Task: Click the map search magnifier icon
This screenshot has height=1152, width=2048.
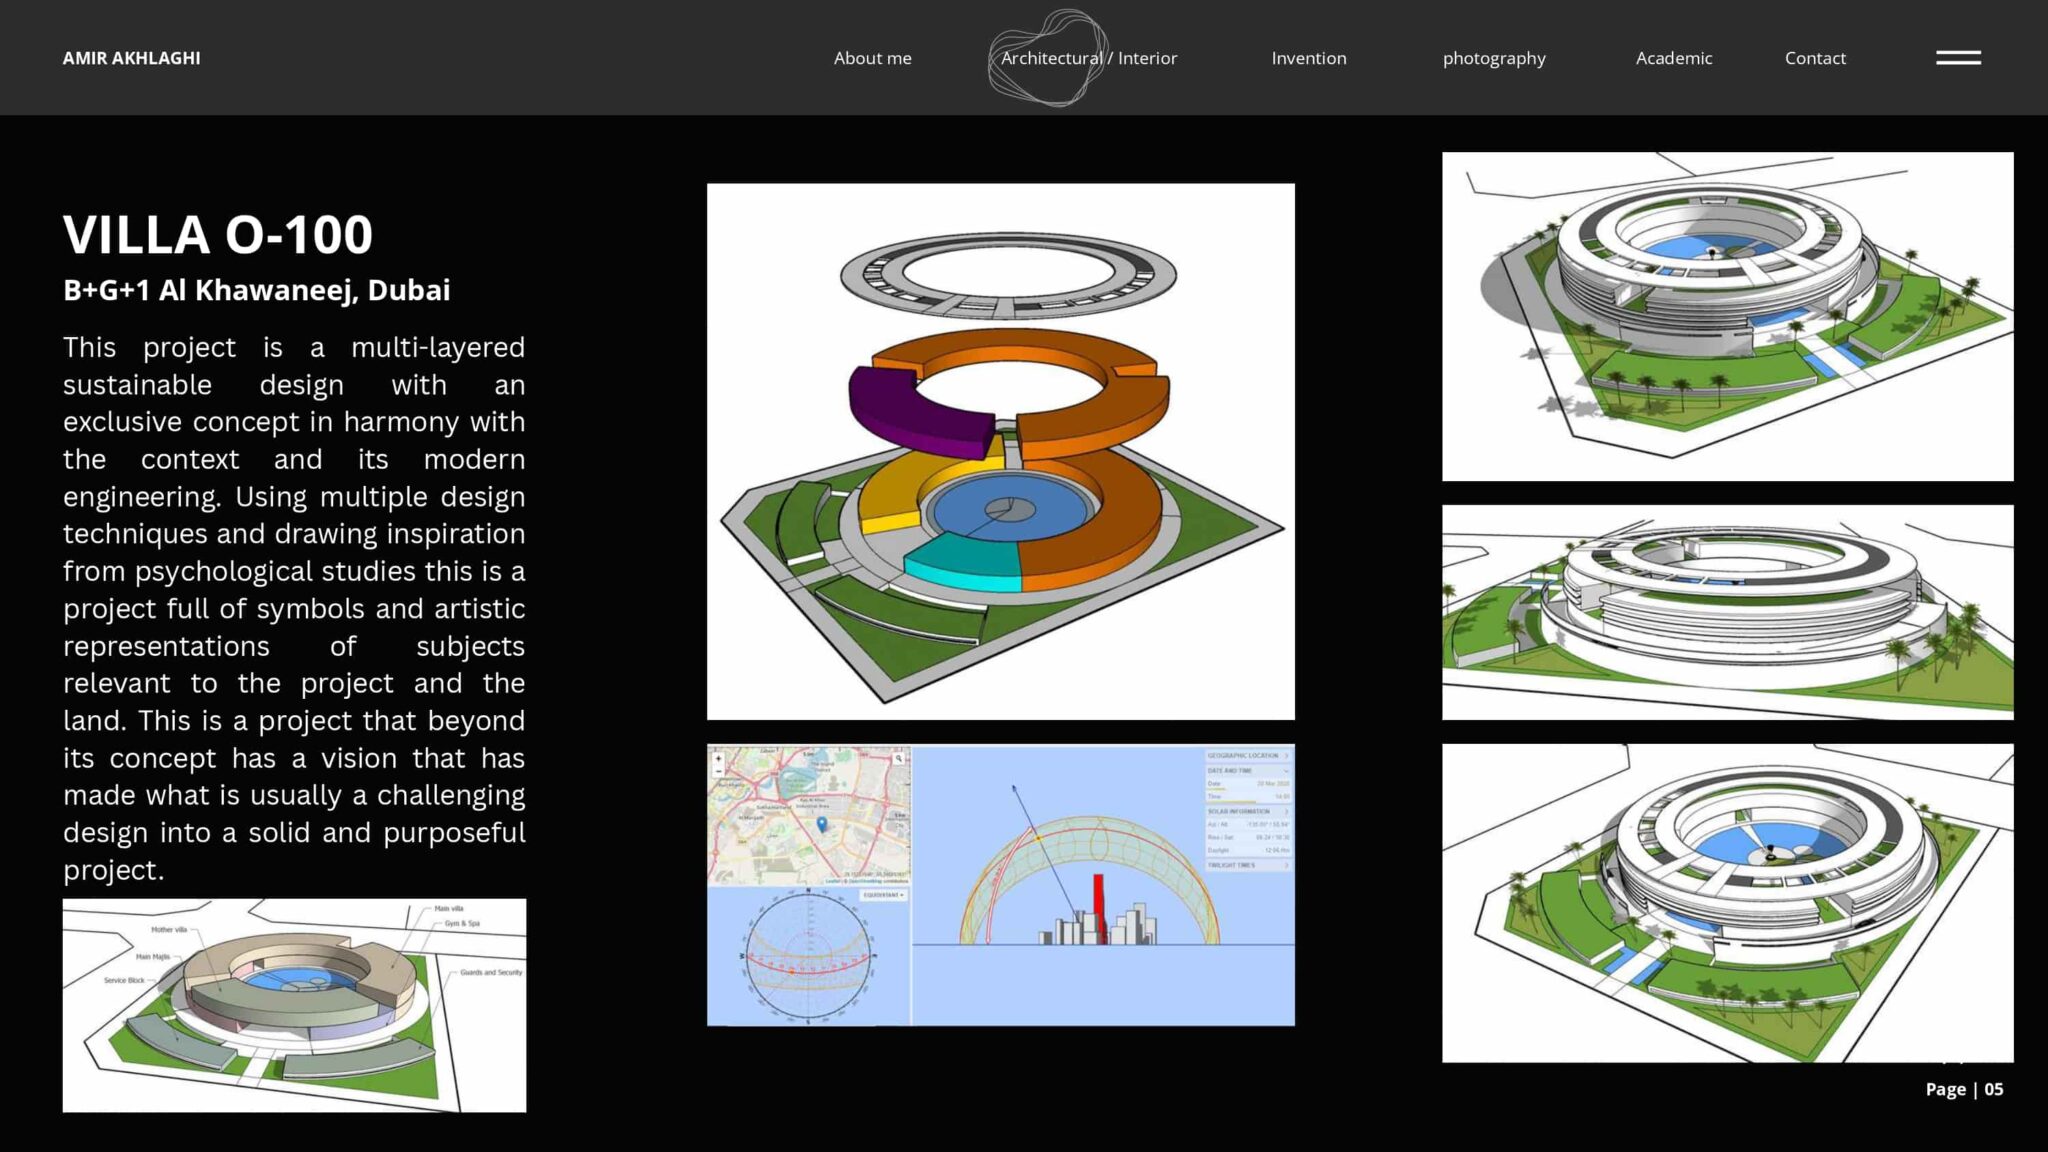Action: click(899, 759)
